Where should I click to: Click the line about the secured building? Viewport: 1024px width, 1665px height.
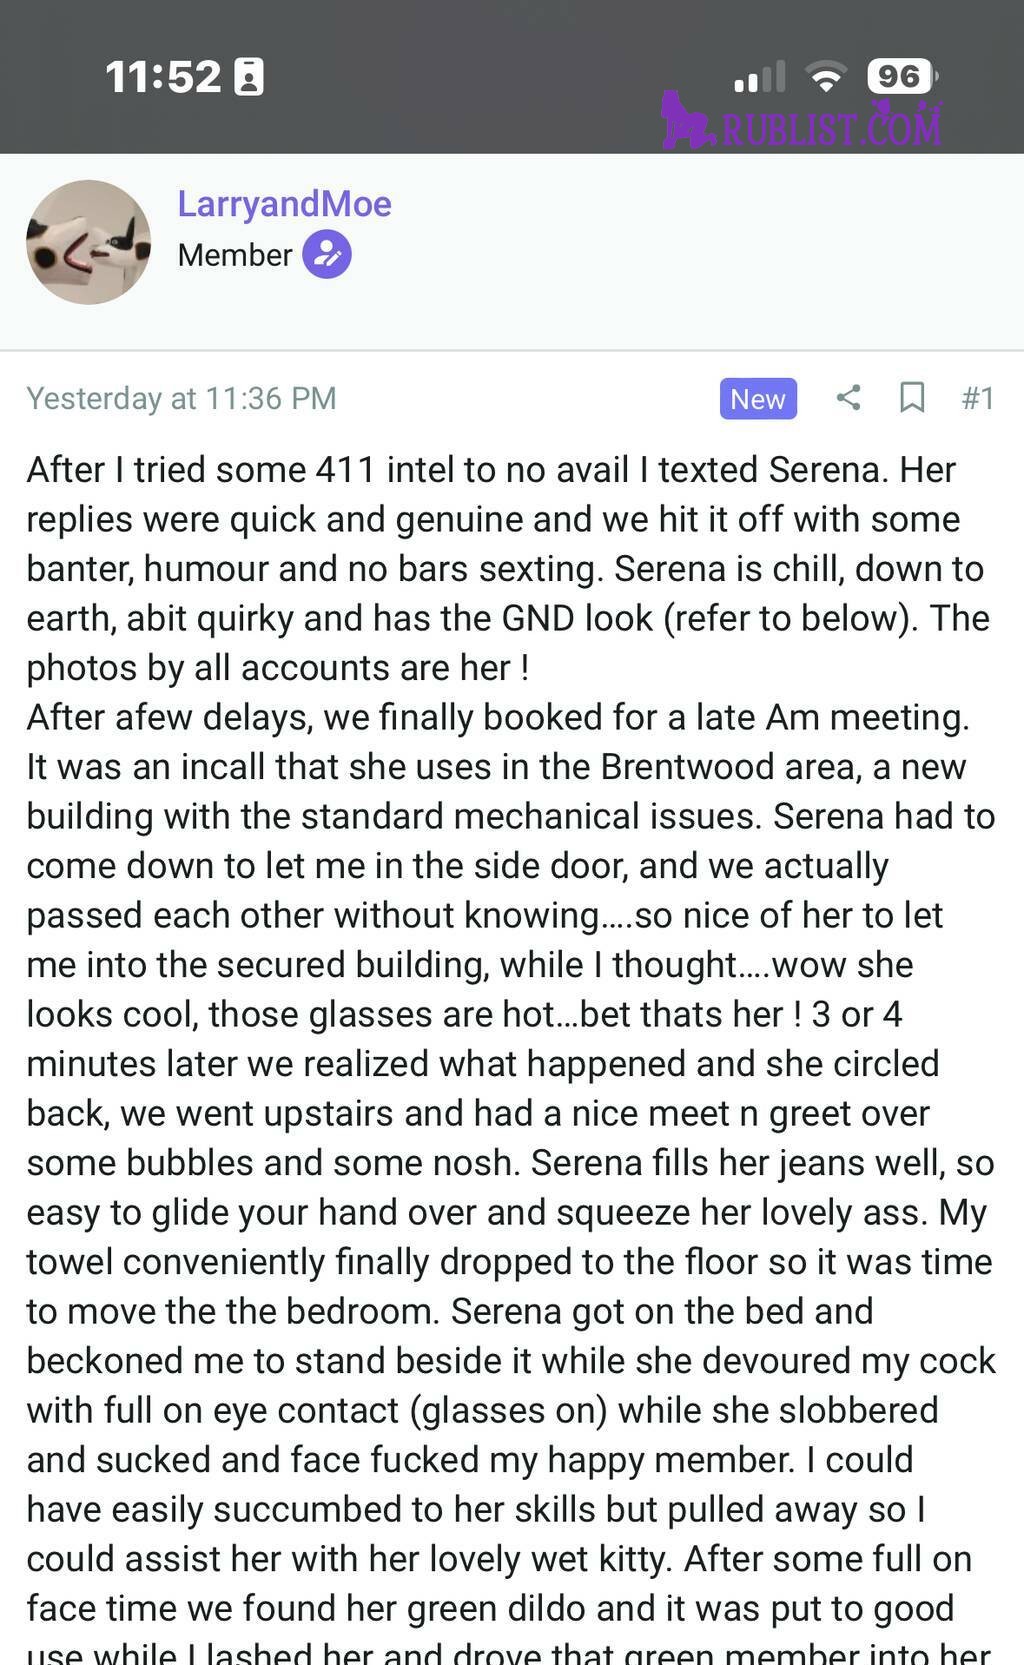(x=469, y=965)
